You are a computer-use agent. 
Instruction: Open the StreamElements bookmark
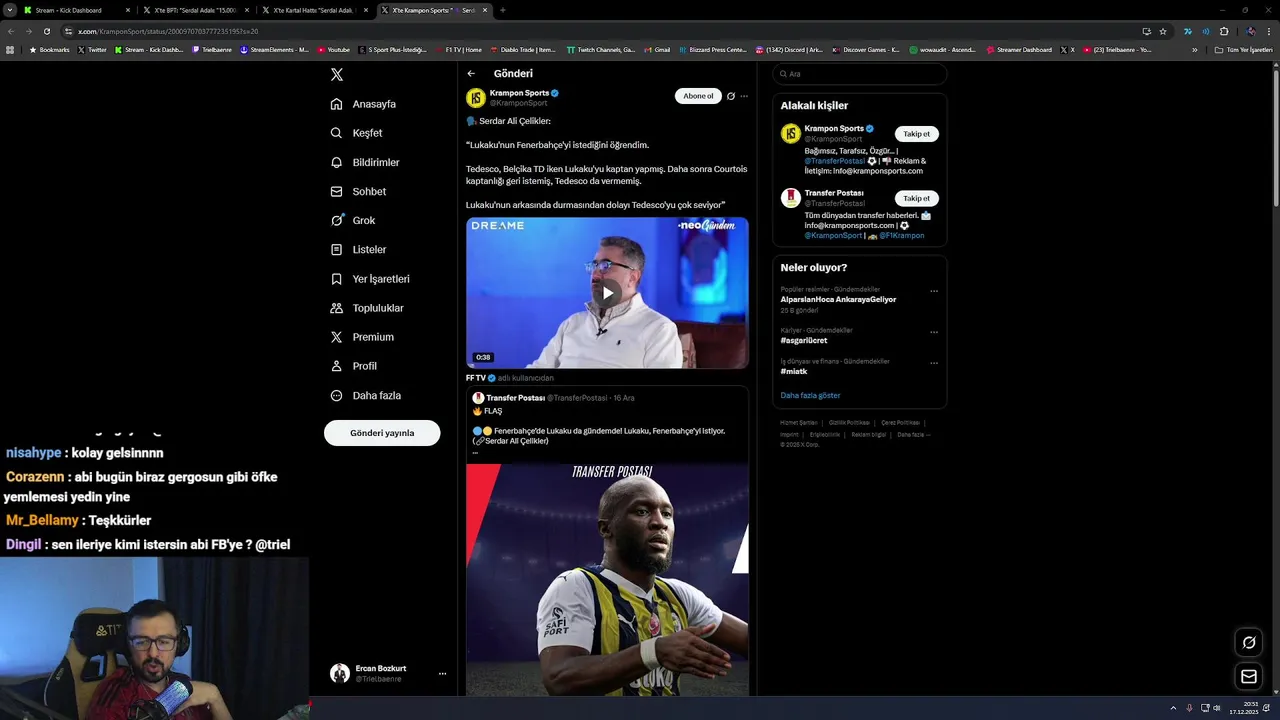point(274,50)
